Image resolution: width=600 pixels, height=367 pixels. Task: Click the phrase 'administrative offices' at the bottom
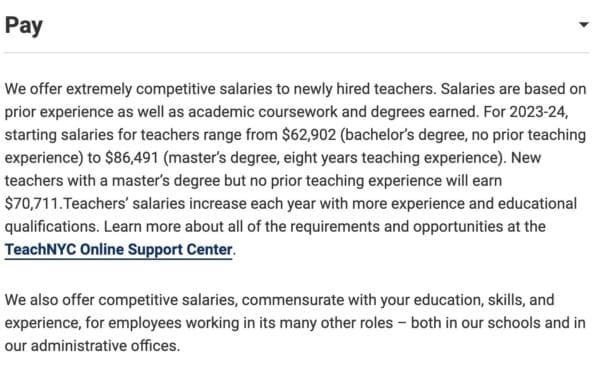pyautogui.click(x=103, y=346)
